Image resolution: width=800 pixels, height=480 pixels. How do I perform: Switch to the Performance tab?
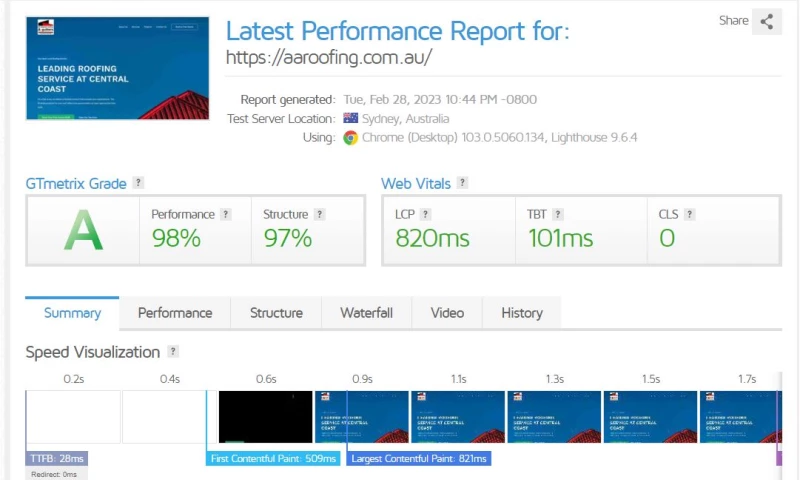point(175,313)
